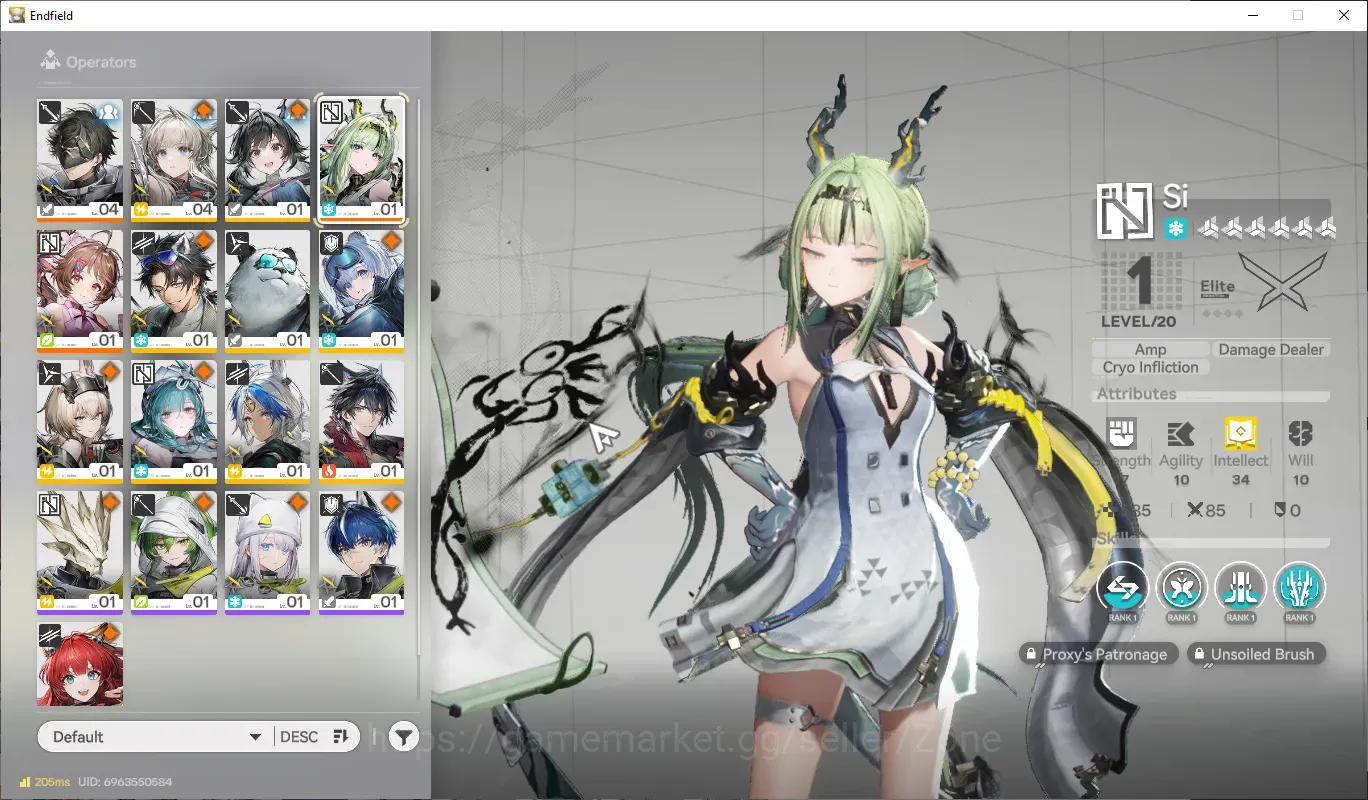Select the highlighted Intellect attribute icon

click(1241, 434)
